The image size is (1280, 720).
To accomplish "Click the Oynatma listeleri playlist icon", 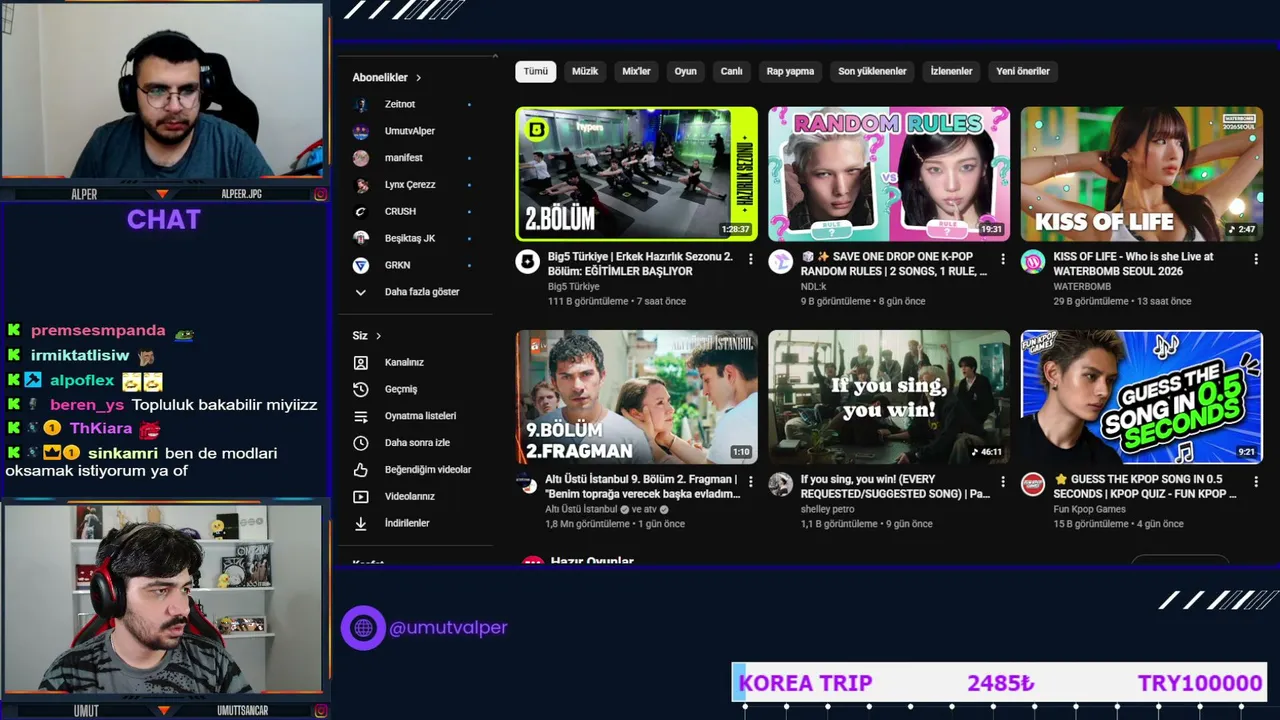I will click(x=361, y=416).
